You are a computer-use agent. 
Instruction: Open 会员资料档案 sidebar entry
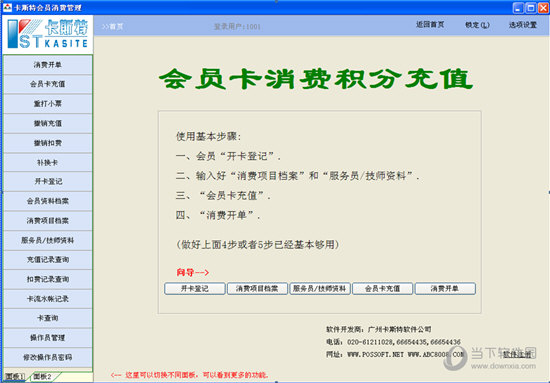coord(48,201)
